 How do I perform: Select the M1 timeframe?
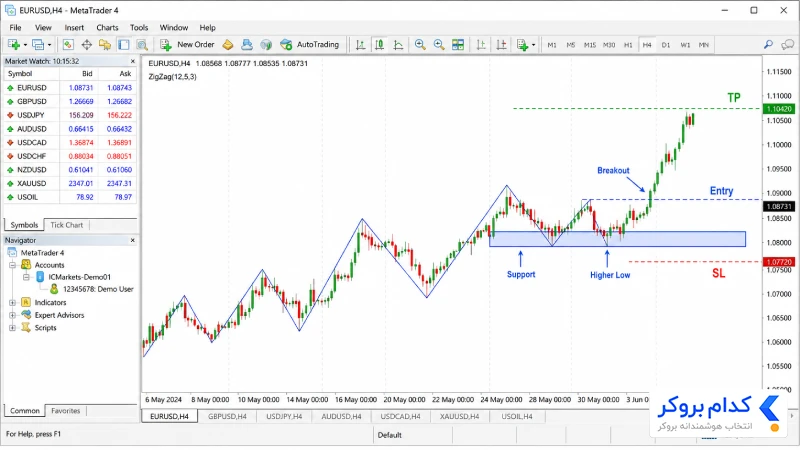point(552,45)
